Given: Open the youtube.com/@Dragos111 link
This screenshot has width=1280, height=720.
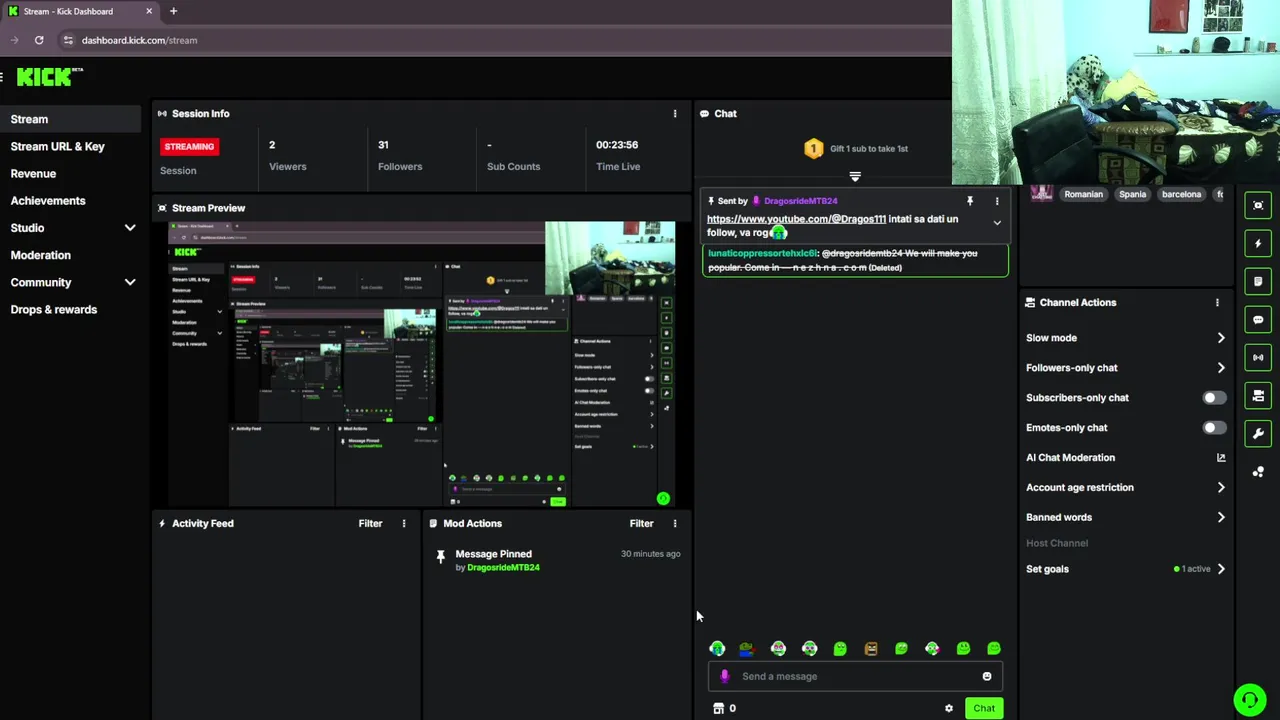Looking at the screenshot, I should (796, 219).
